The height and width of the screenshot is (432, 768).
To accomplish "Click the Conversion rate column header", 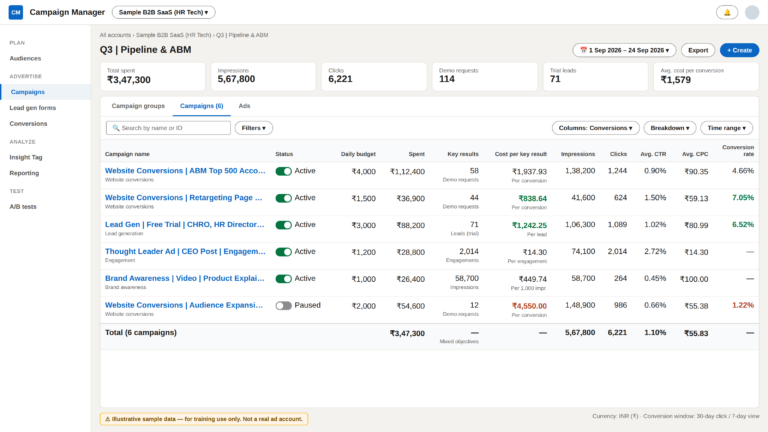I will click(x=738, y=150).
